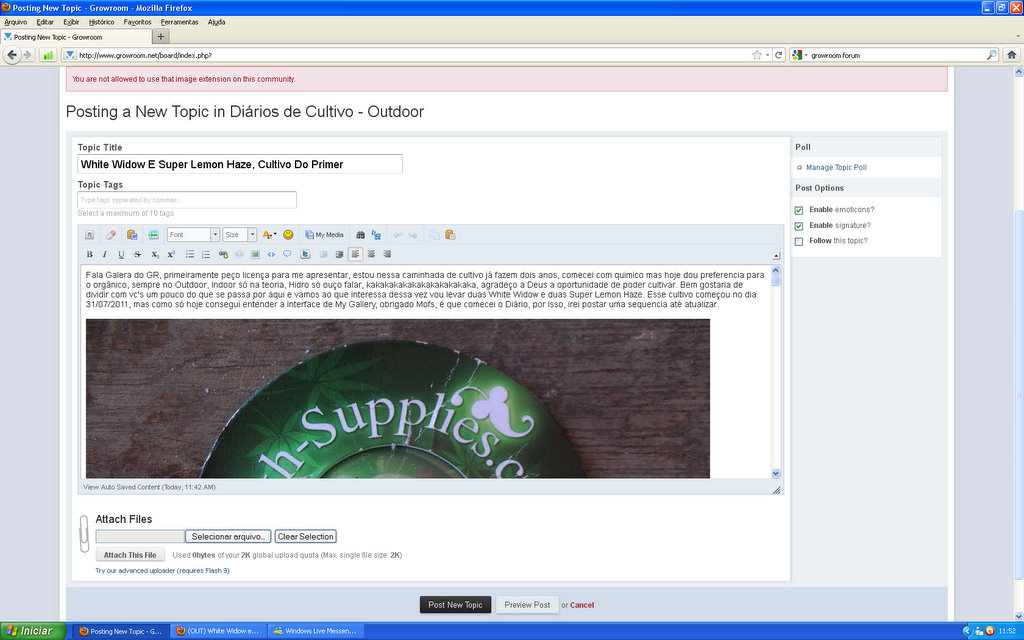The width and height of the screenshot is (1024, 640).
Task: Open the Favoritos menu
Action: (137, 22)
